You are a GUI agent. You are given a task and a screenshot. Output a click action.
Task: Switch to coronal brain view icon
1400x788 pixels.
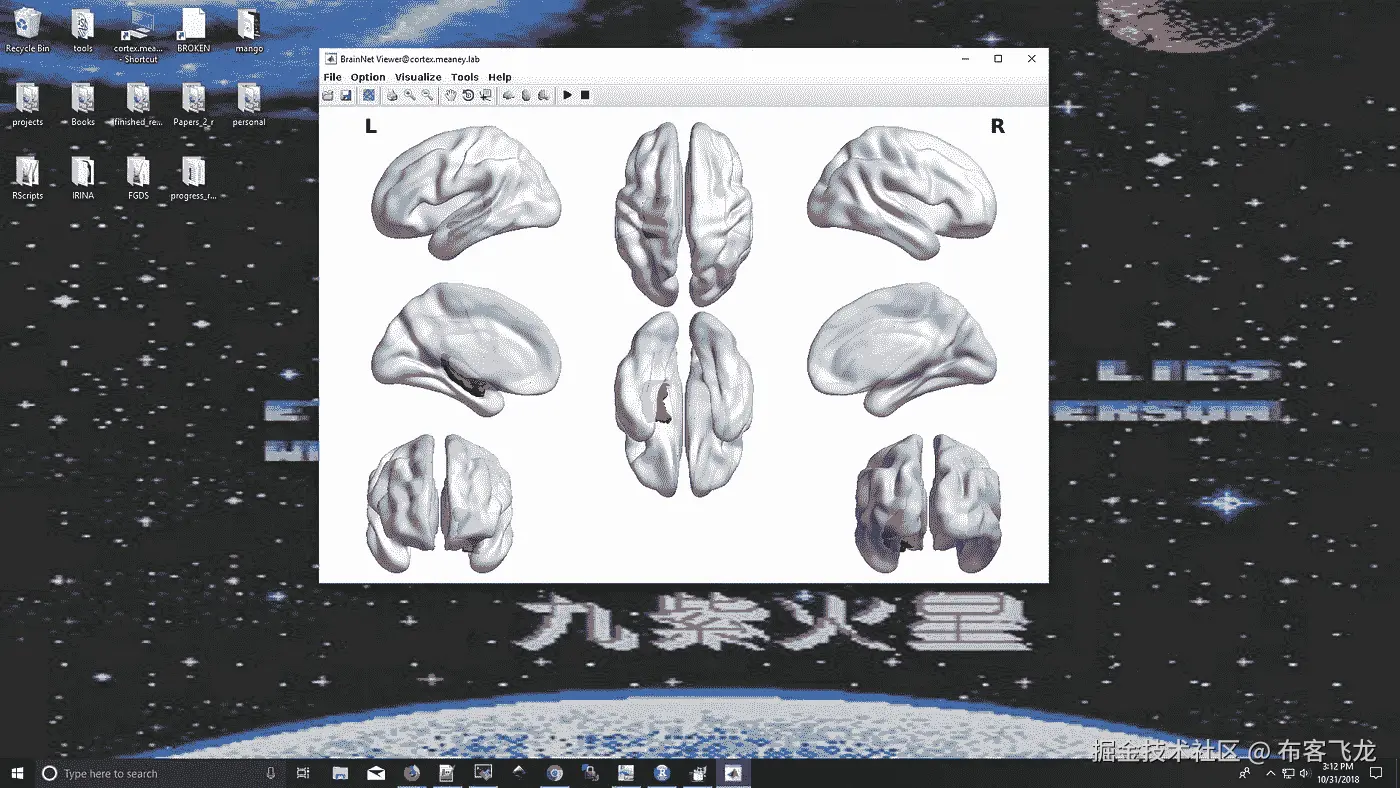(x=543, y=95)
